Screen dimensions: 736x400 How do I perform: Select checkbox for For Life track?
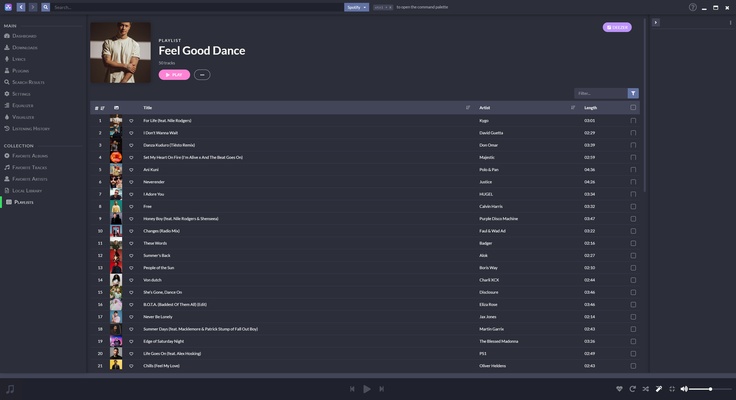coord(633,121)
